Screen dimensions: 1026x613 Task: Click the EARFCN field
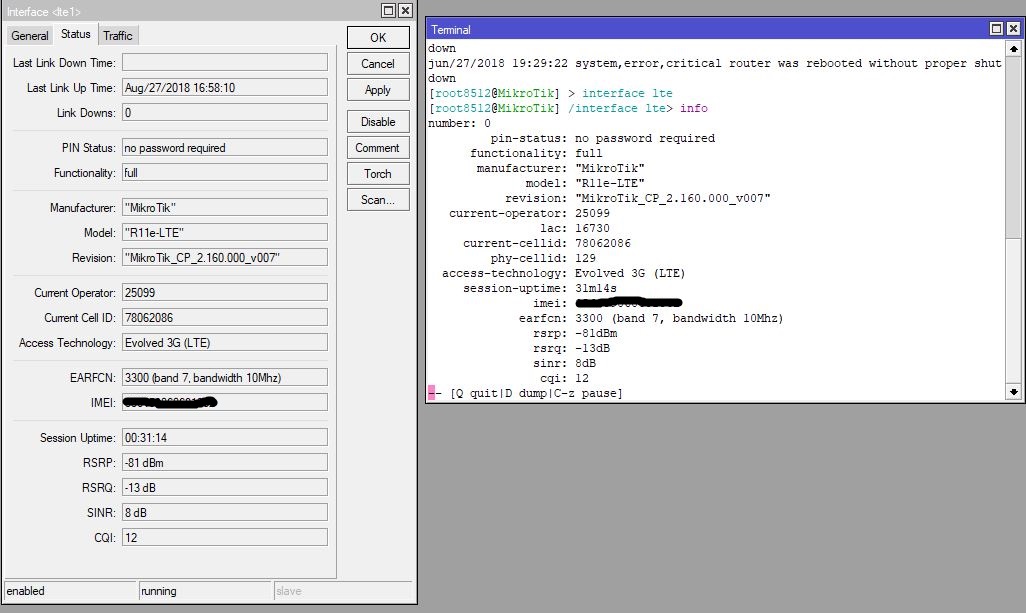pos(224,377)
